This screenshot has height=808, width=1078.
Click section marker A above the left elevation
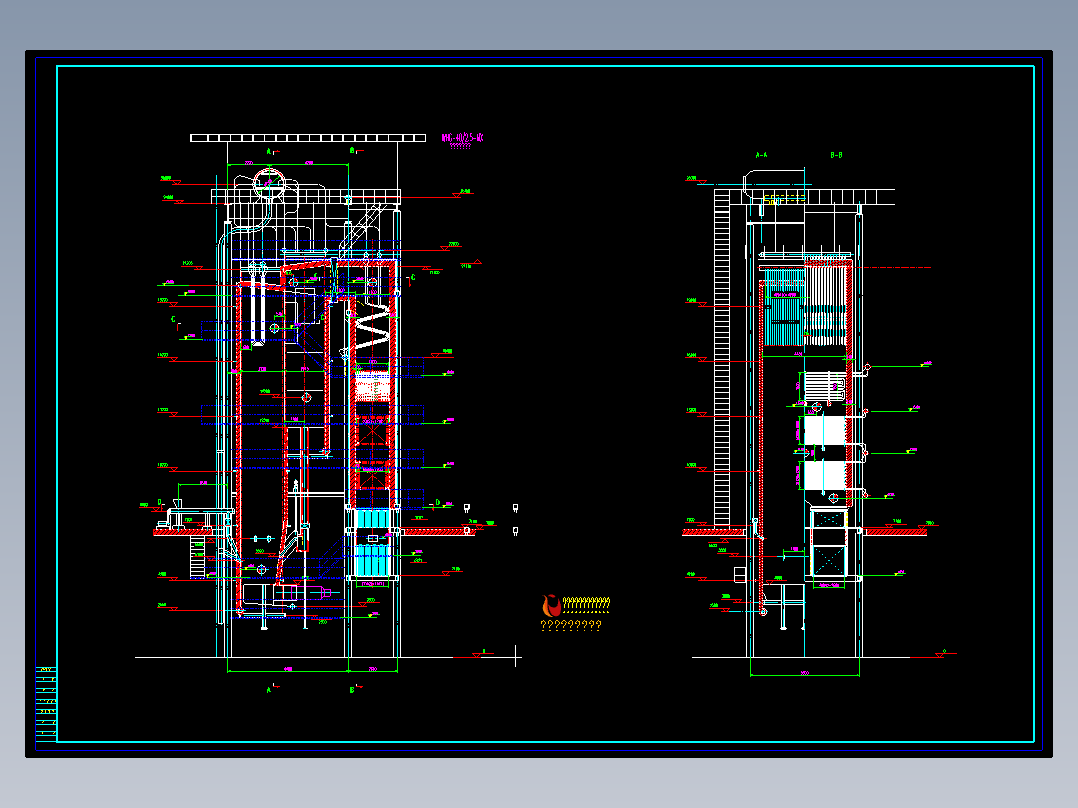click(x=271, y=151)
